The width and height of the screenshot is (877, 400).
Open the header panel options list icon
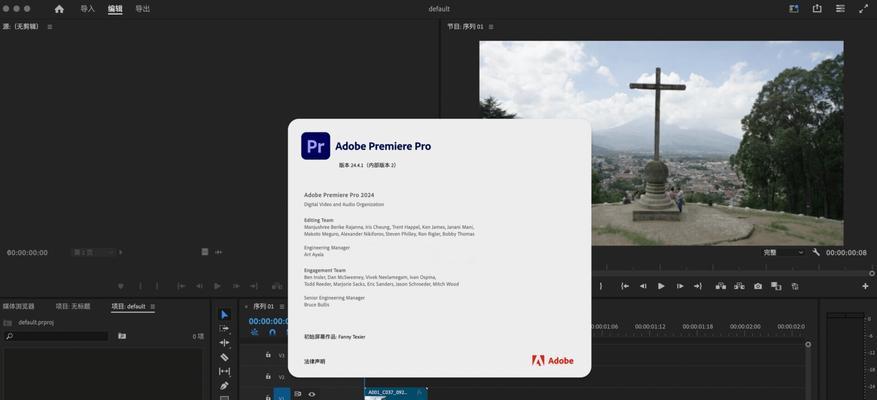pos(841,9)
